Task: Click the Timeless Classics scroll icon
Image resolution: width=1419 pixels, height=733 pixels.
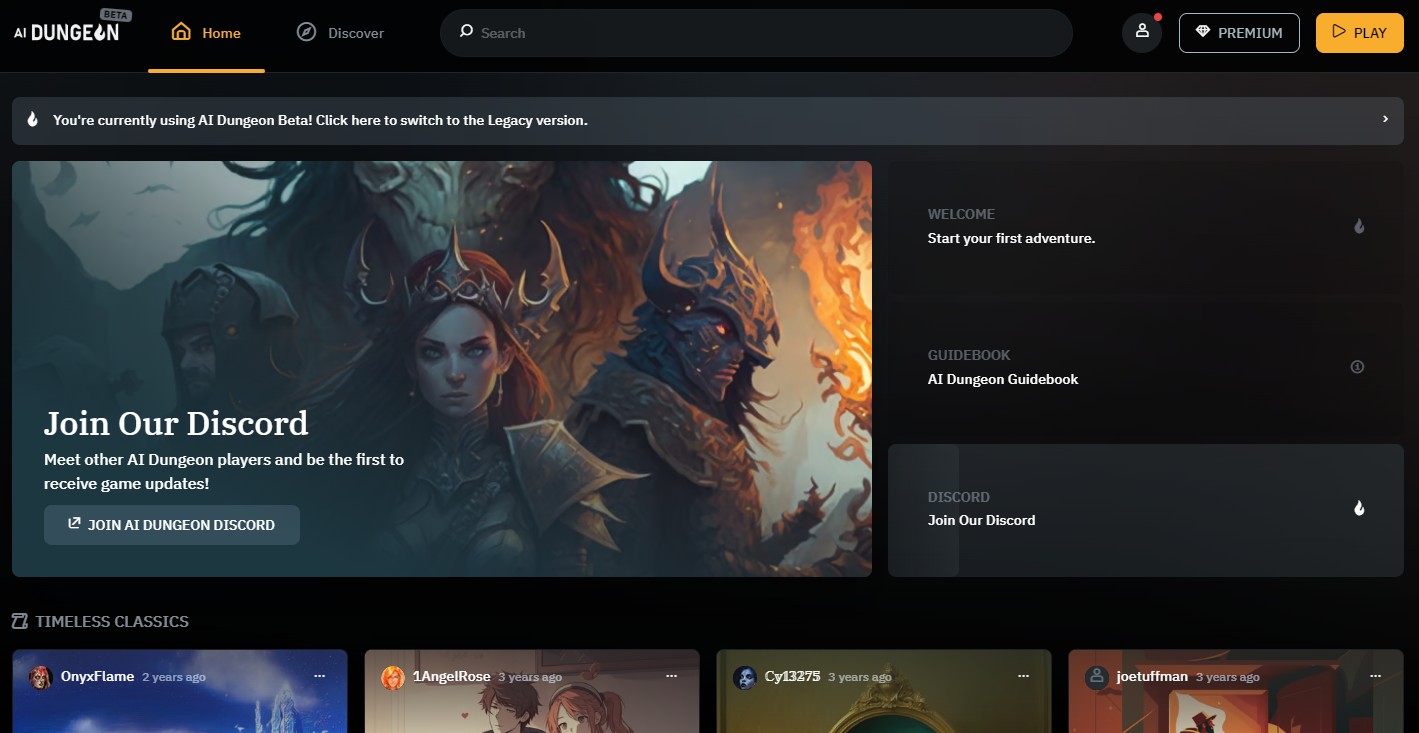Action: (20, 621)
